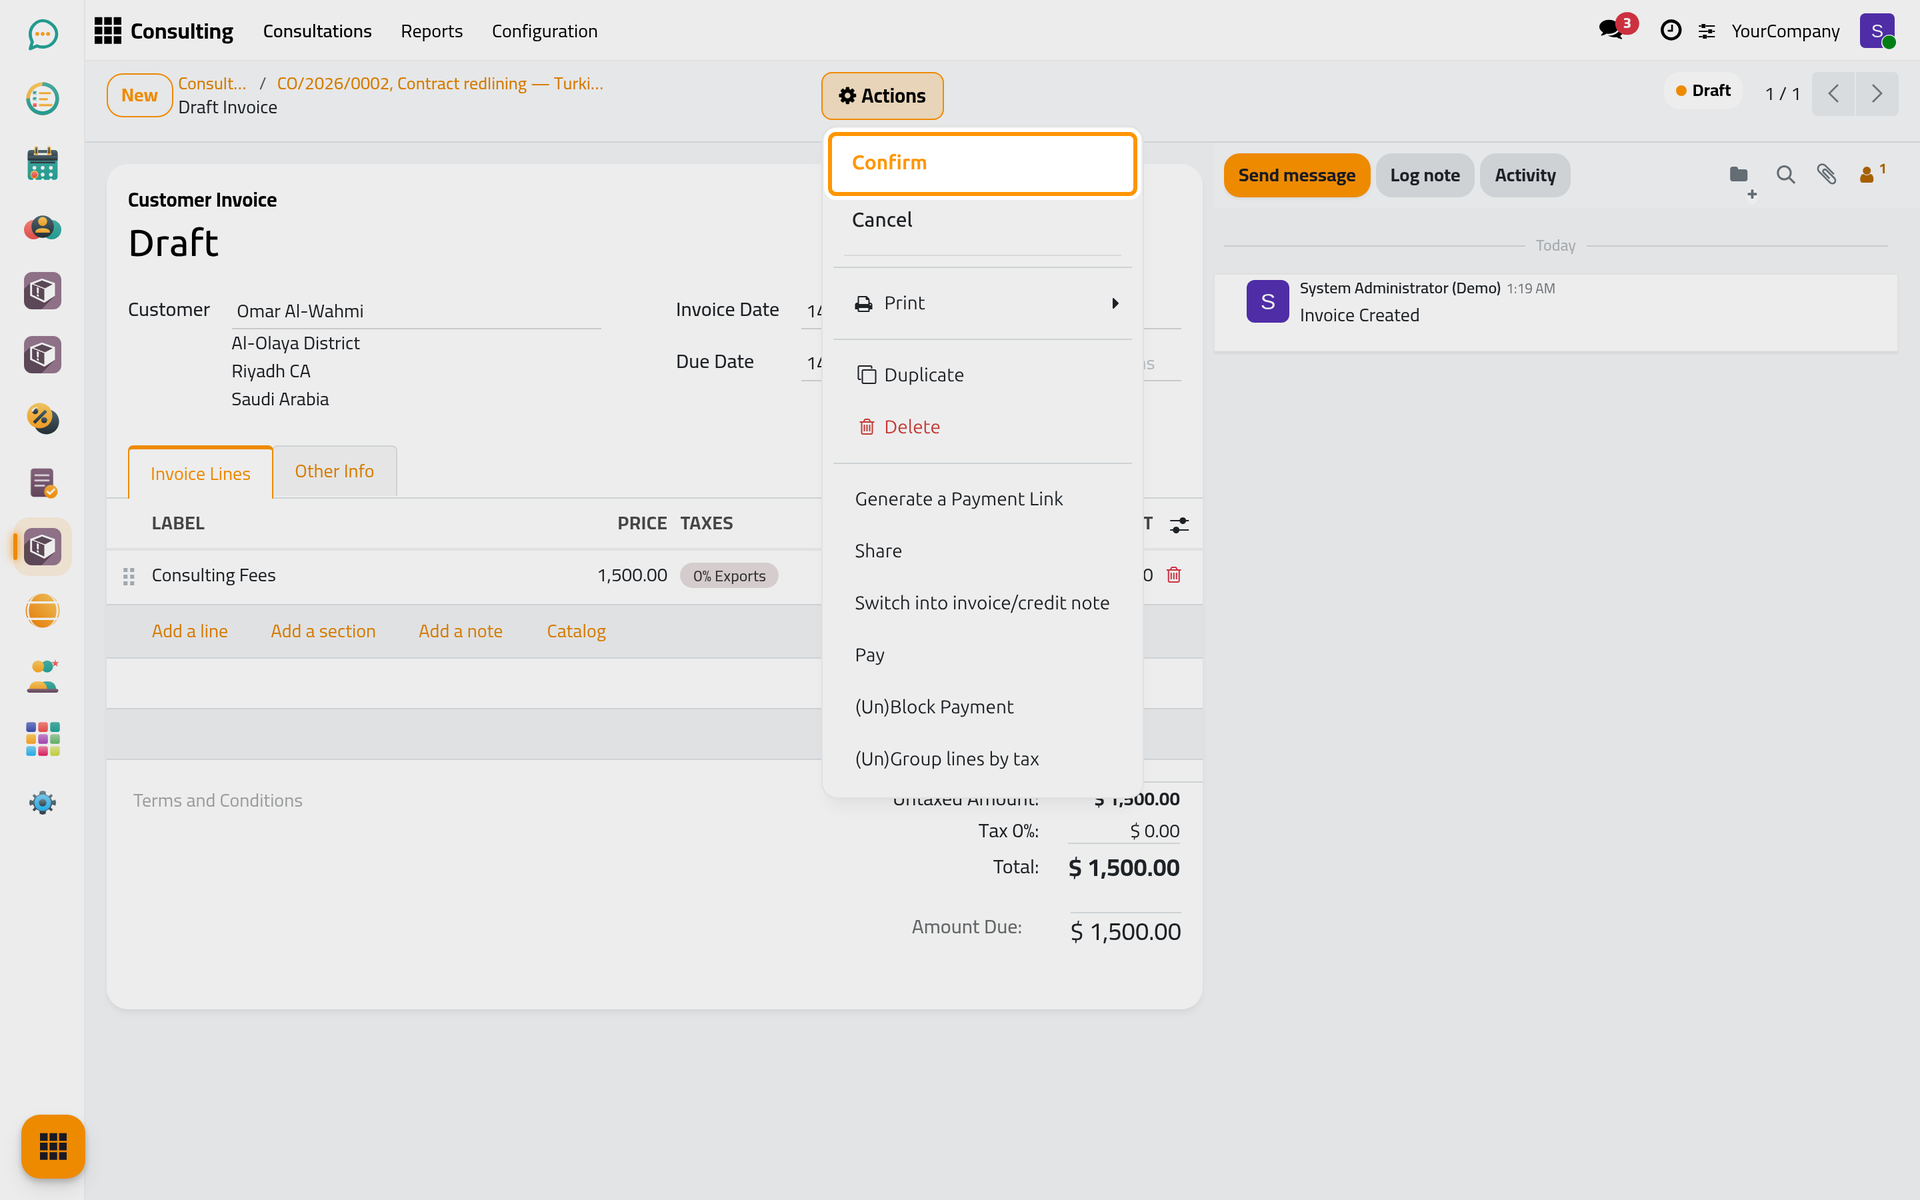Open the Calendar app icon in sidebar
This screenshot has width=1920, height=1200.
[x=42, y=163]
